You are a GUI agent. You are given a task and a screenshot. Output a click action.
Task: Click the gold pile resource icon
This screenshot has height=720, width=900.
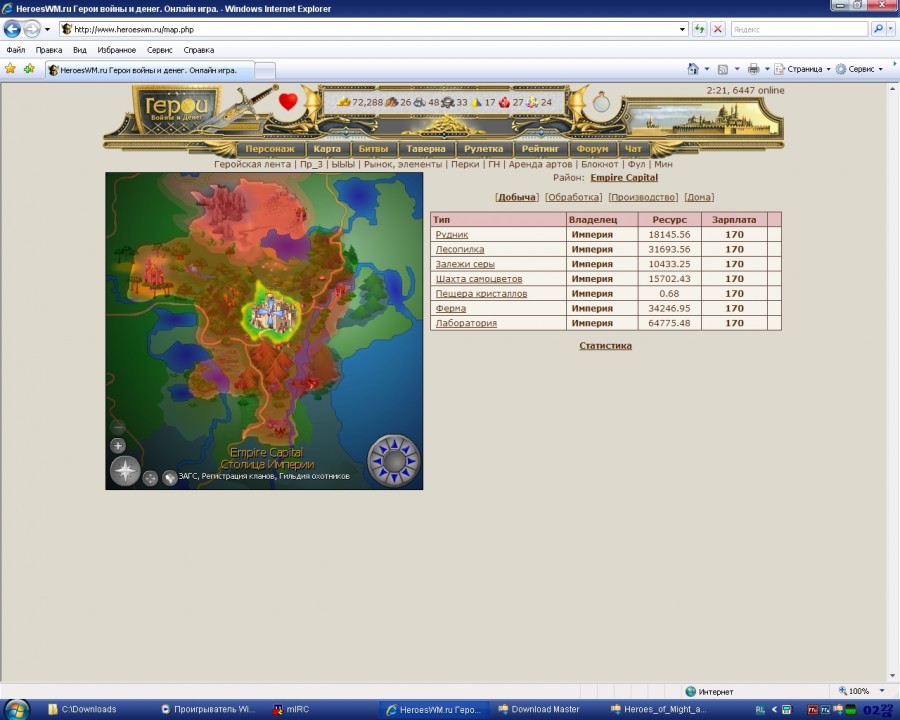tap(343, 102)
